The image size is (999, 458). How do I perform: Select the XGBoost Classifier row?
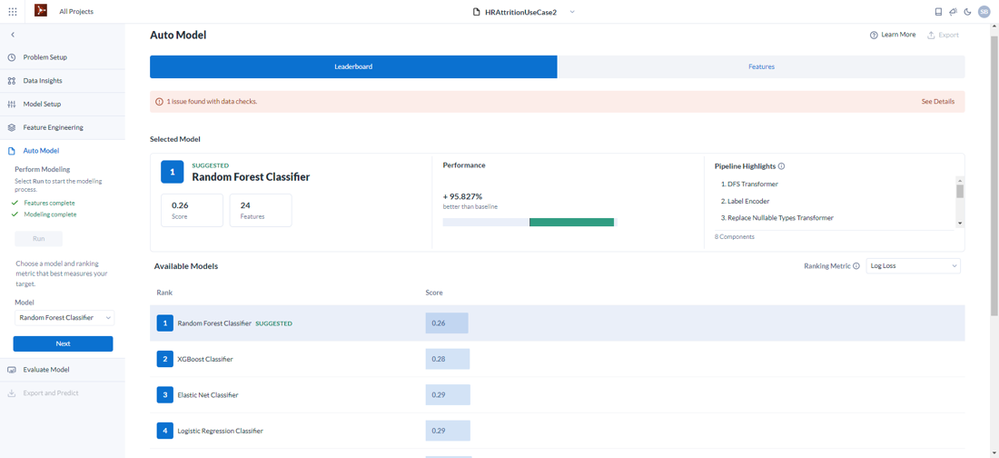557,359
